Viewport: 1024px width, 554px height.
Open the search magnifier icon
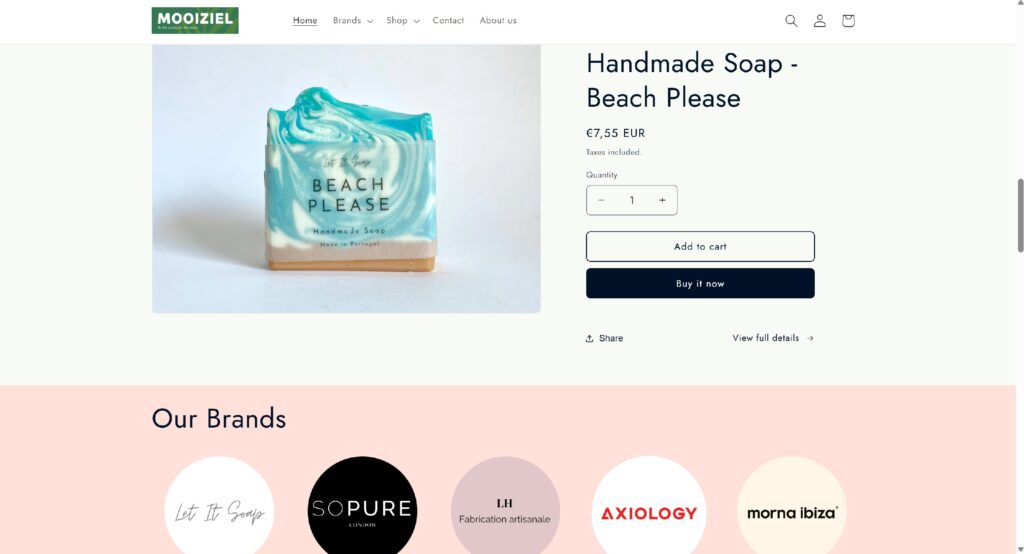tap(791, 21)
